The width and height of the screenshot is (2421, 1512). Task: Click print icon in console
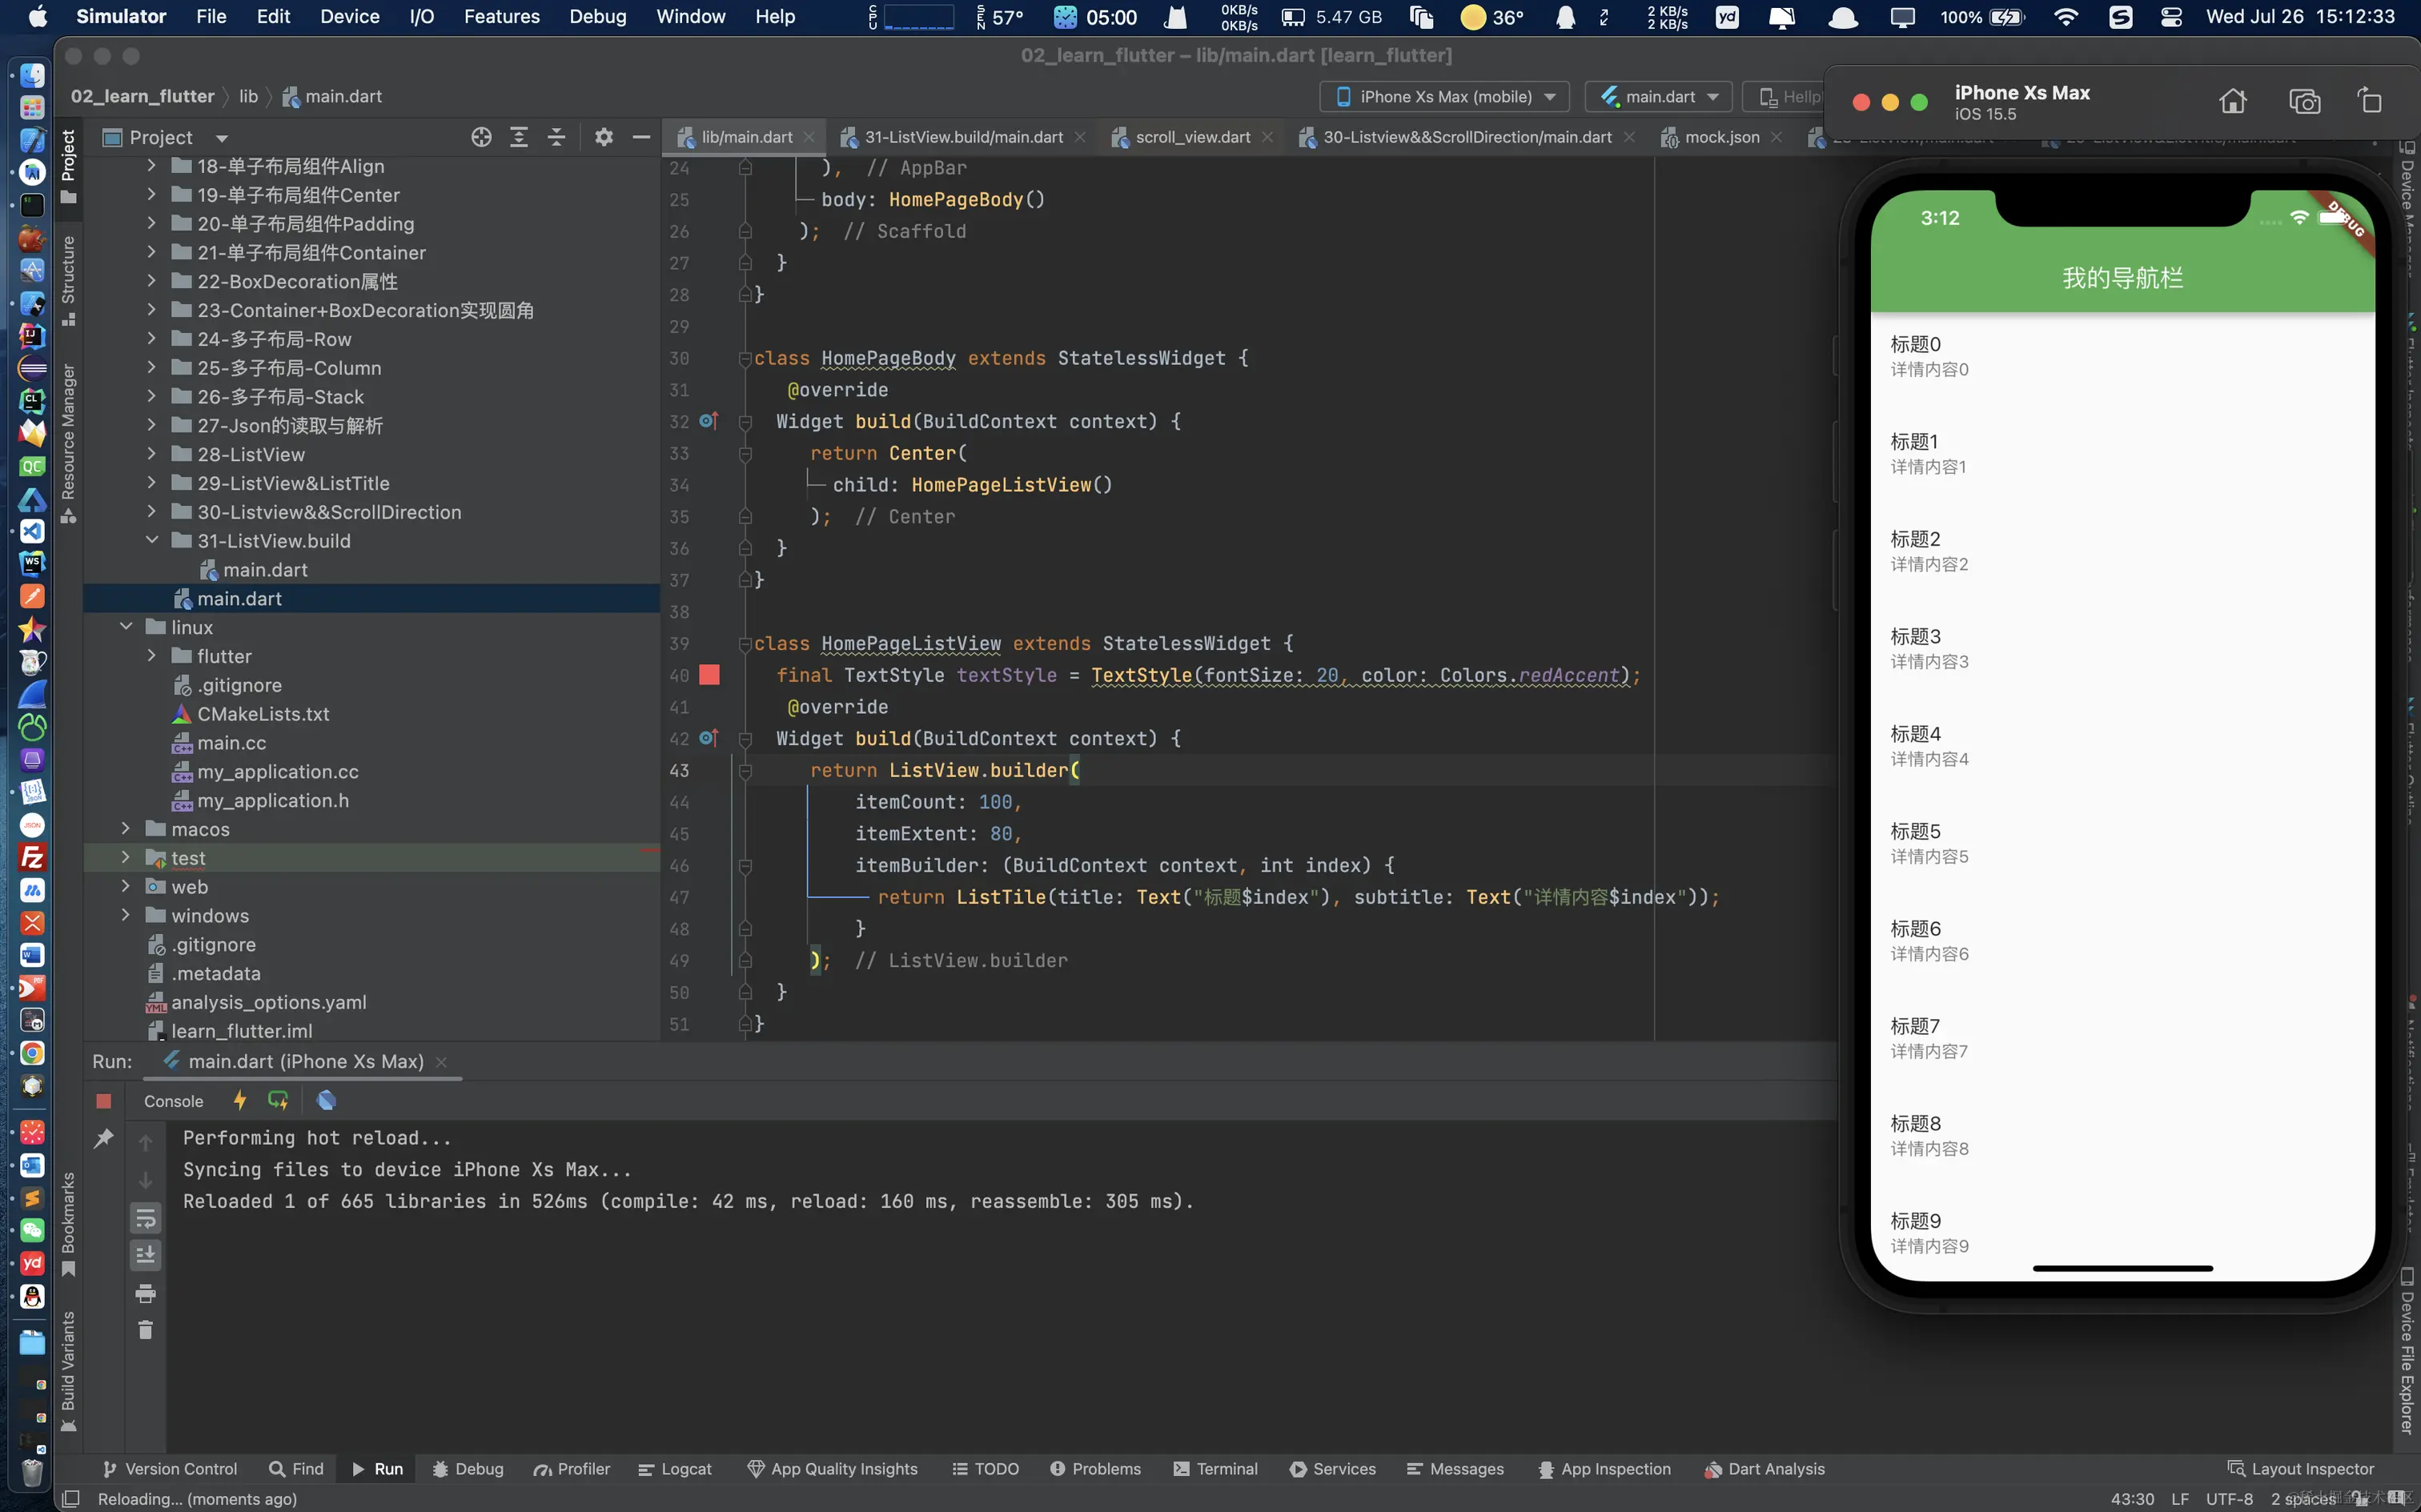(x=146, y=1293)
